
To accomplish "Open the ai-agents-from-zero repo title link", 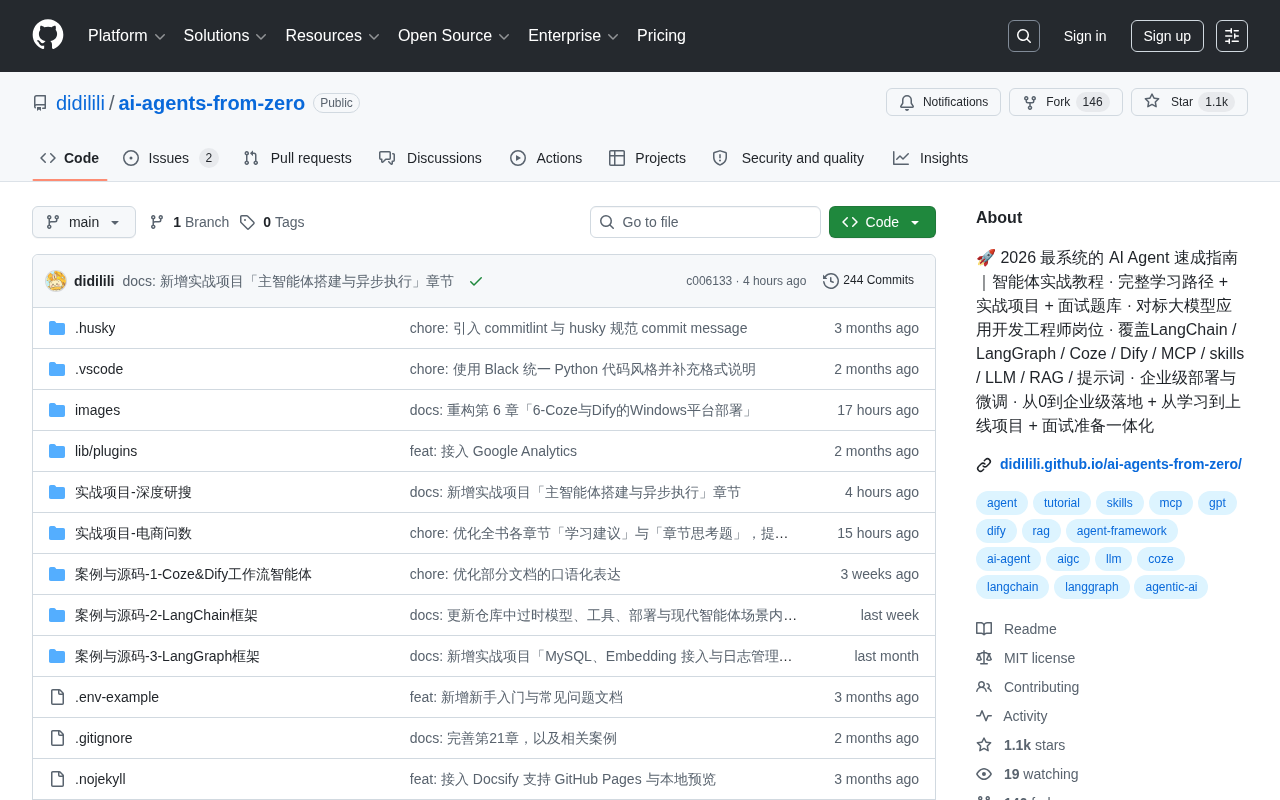I will click(x=212, y=103).
